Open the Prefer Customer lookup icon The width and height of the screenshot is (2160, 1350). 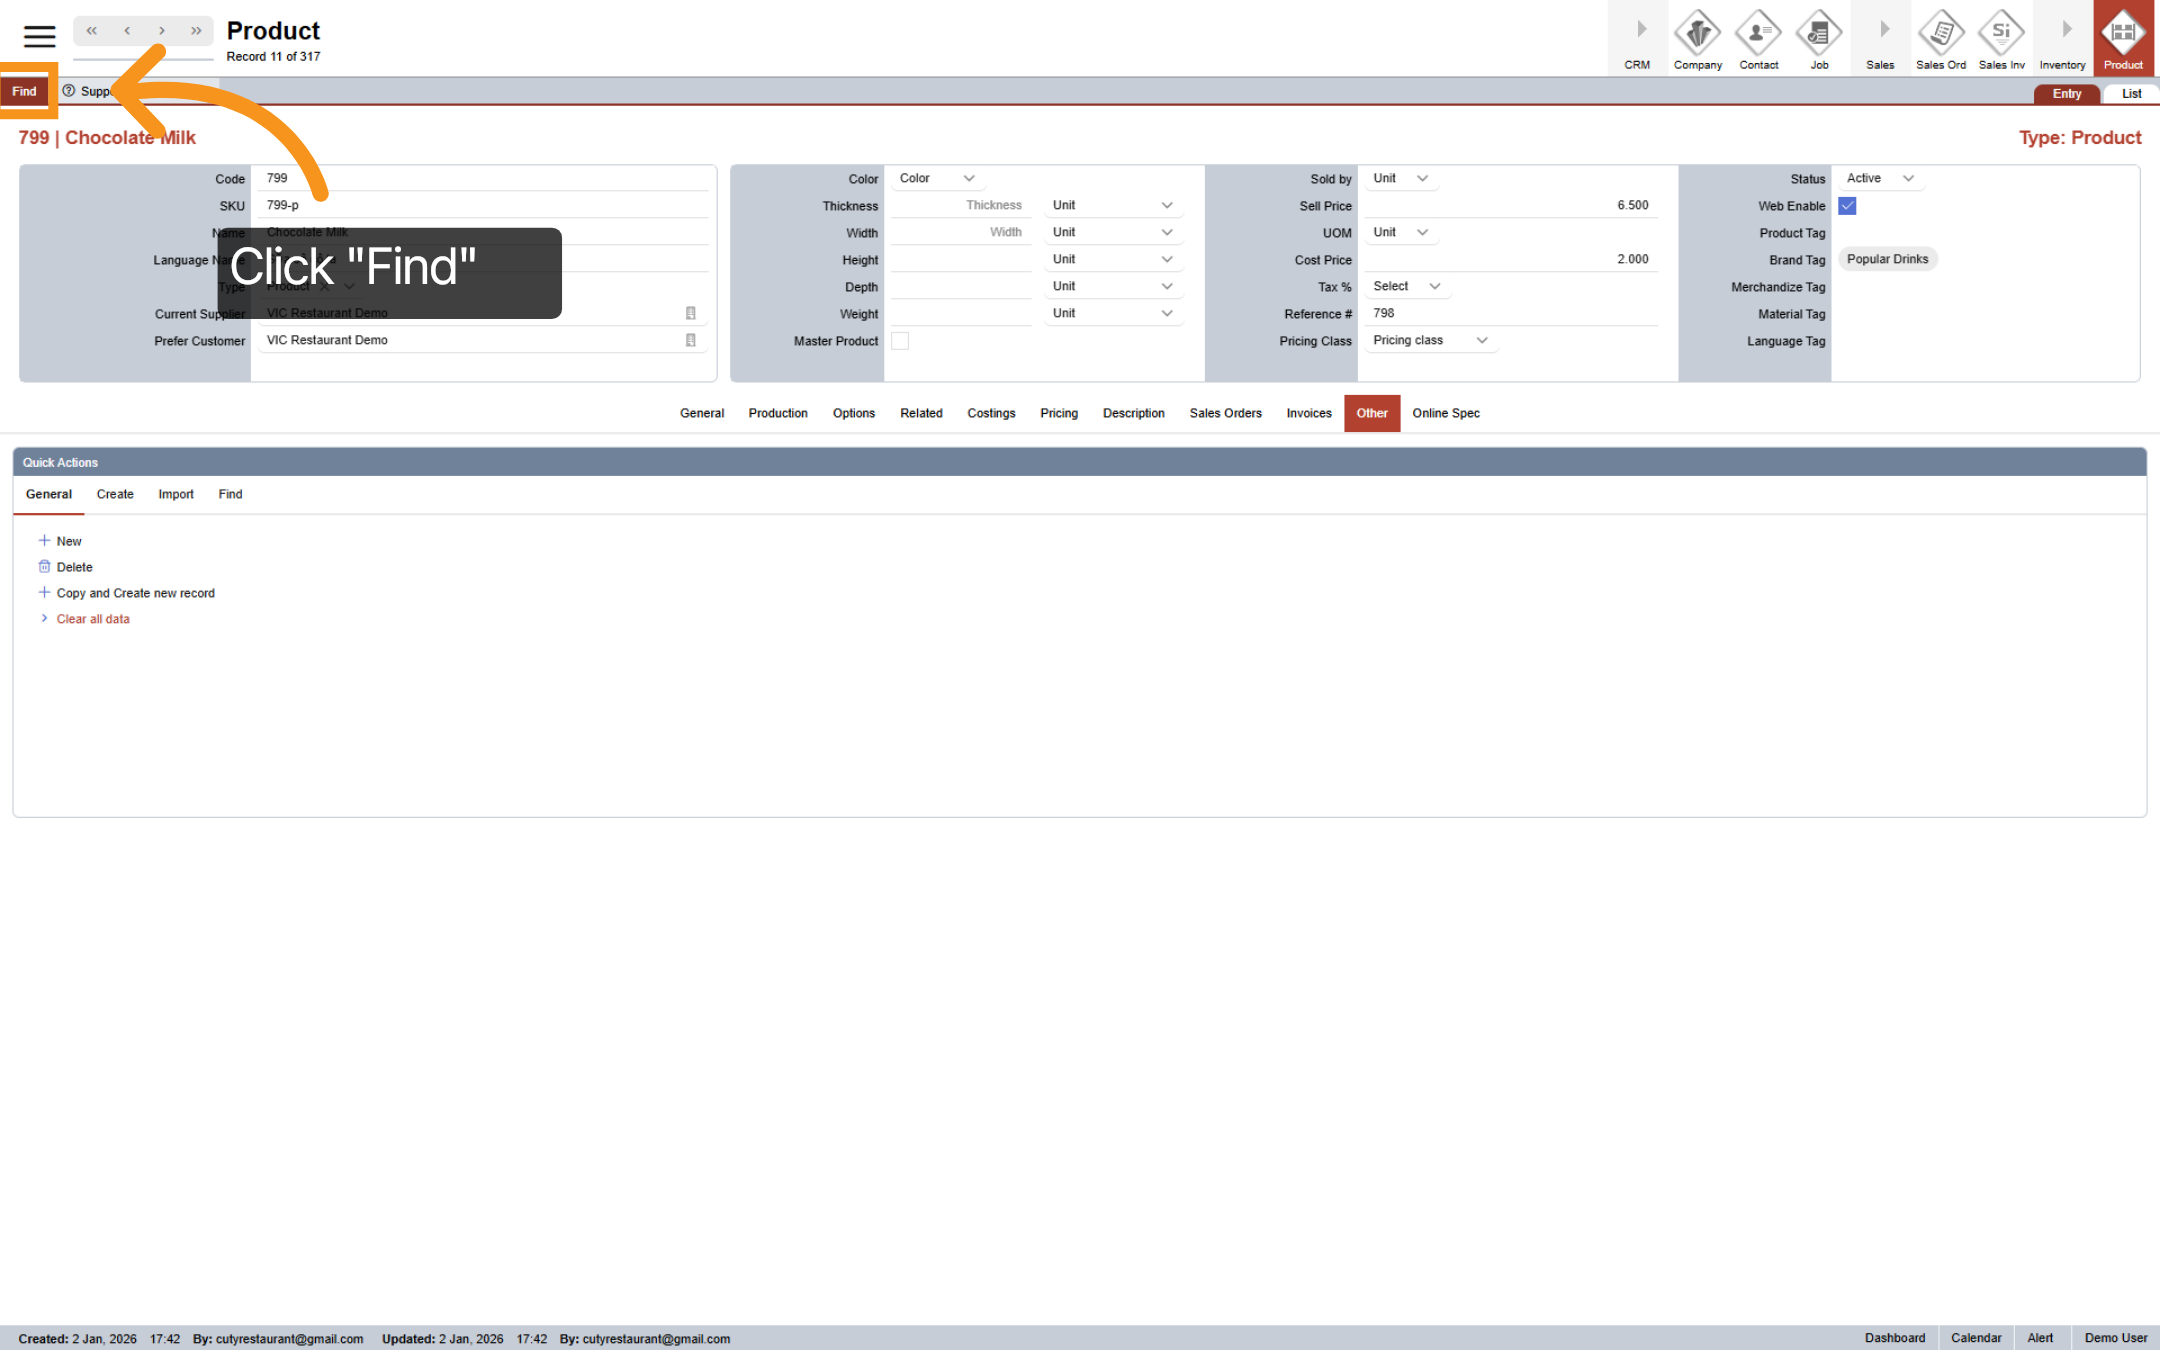click(690, 340)
